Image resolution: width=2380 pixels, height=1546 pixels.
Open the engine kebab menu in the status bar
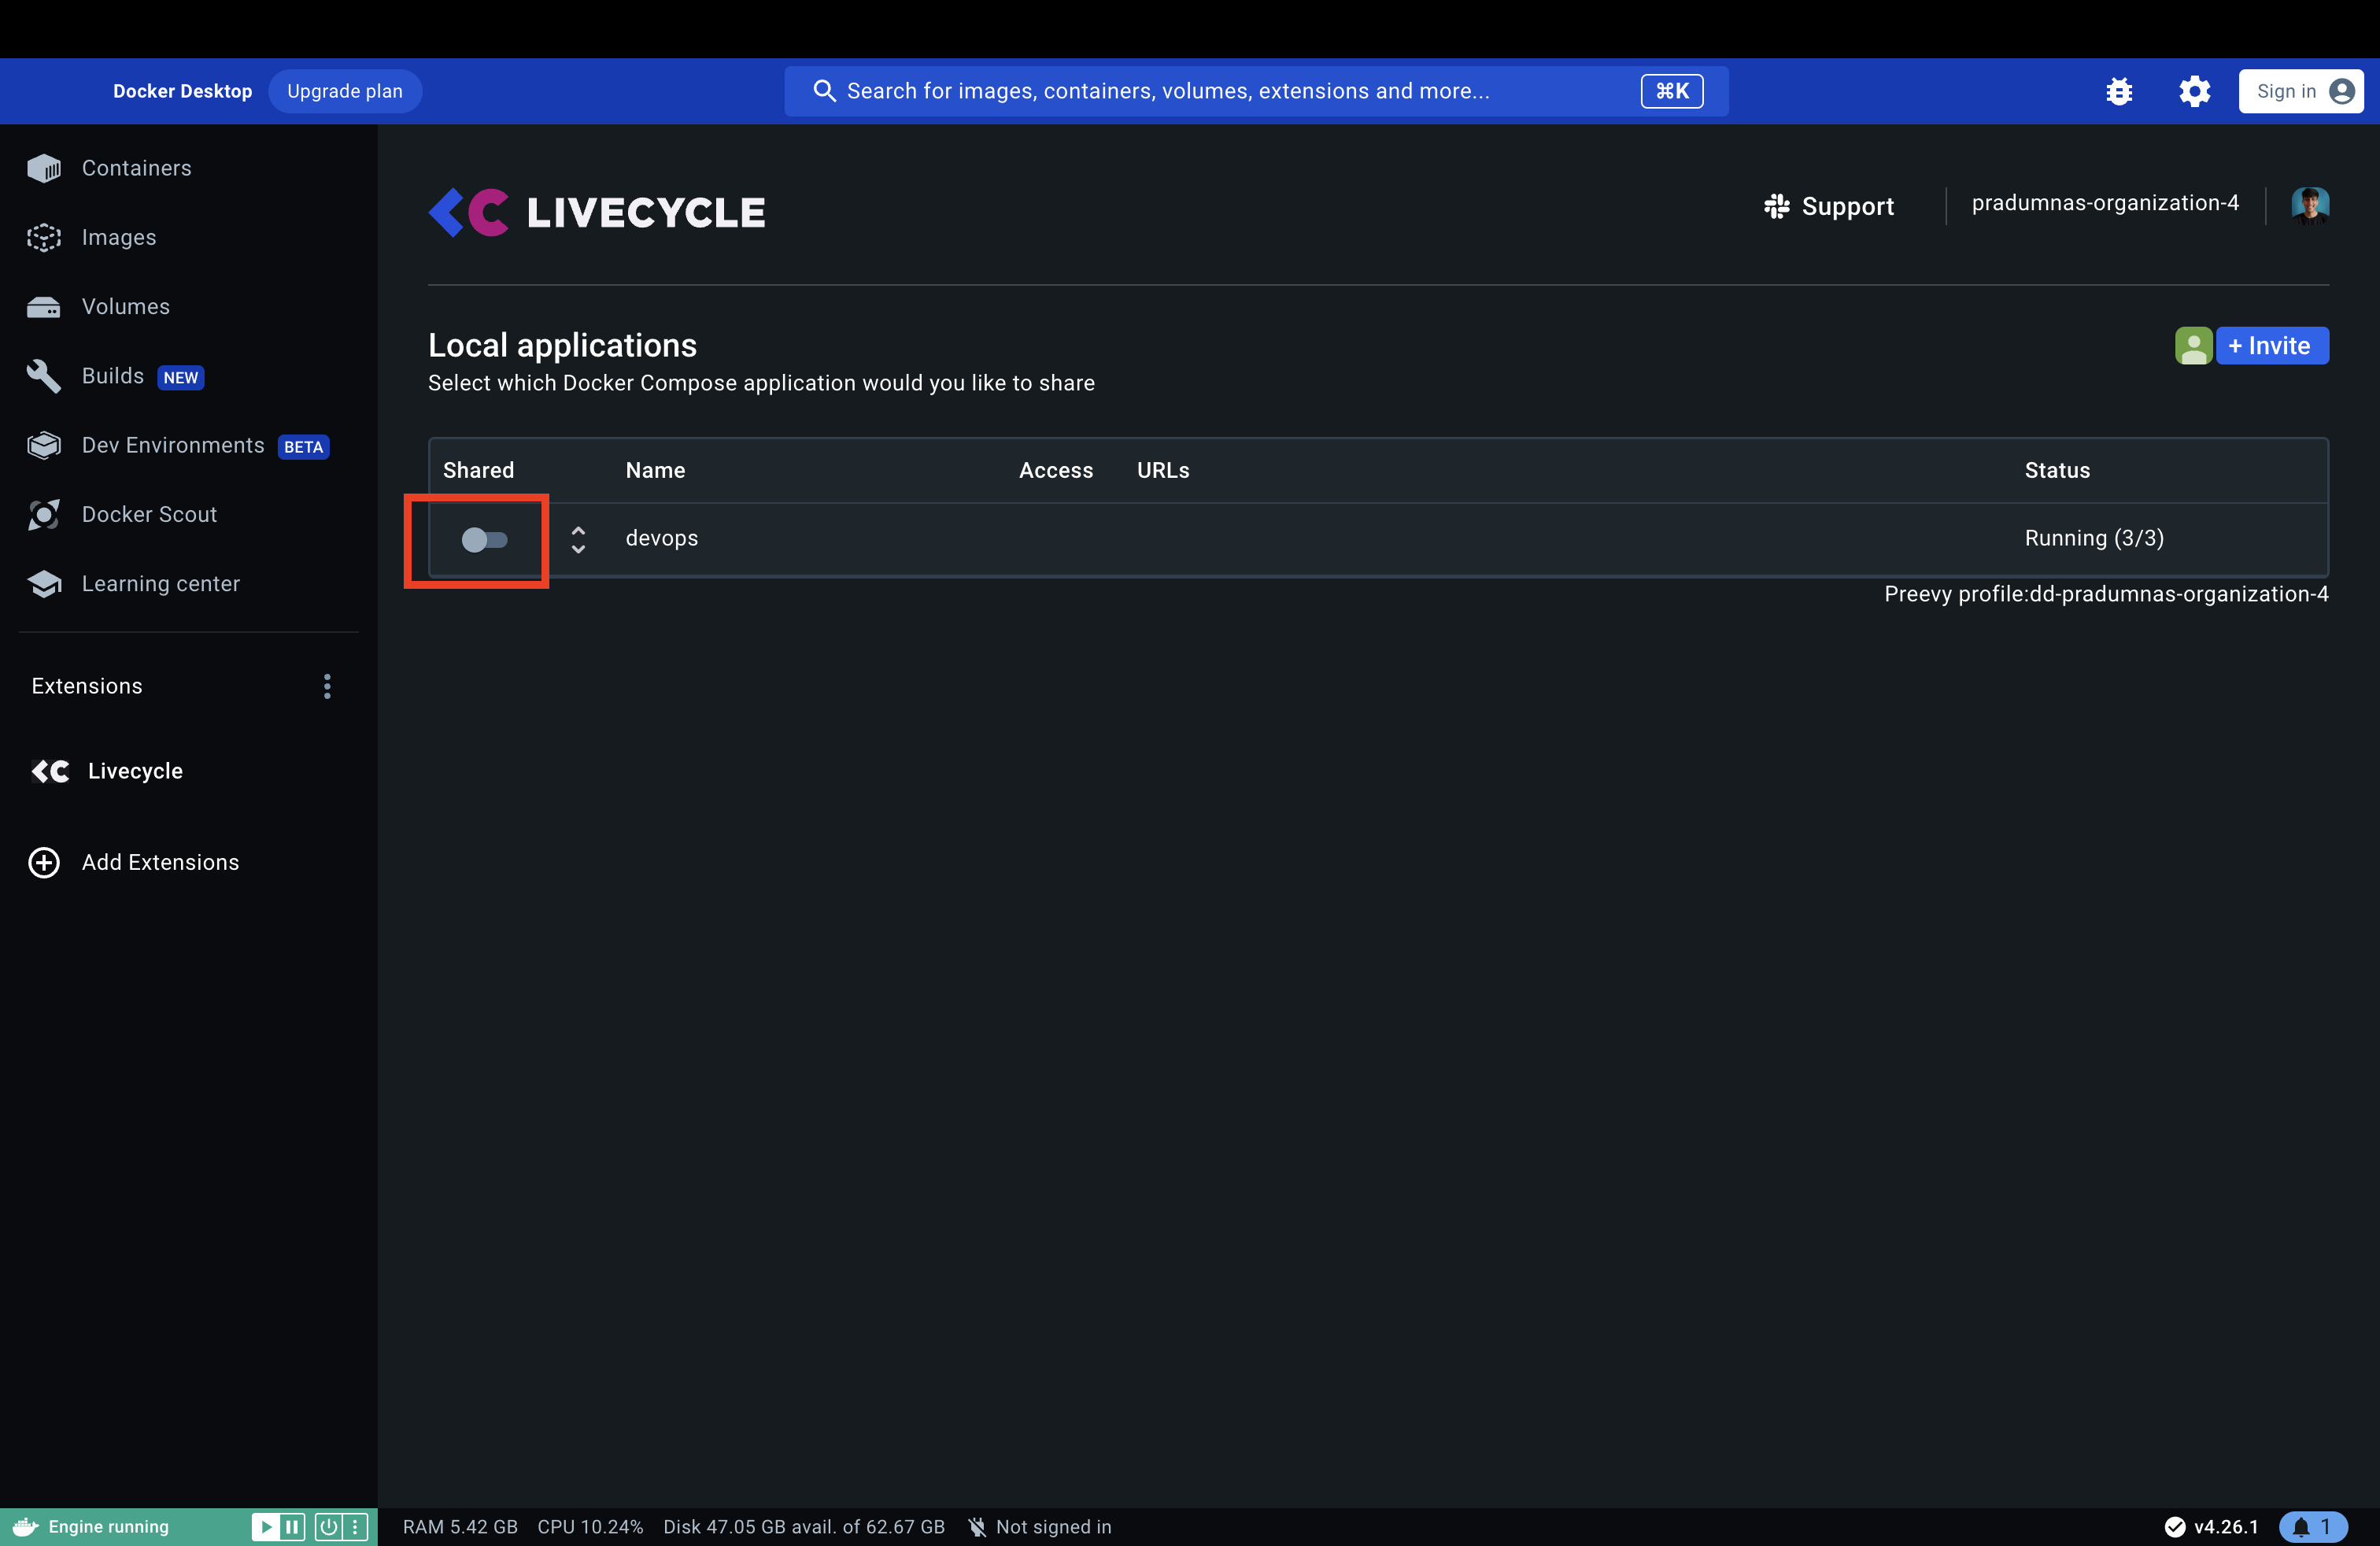[x=355, y=1527]
